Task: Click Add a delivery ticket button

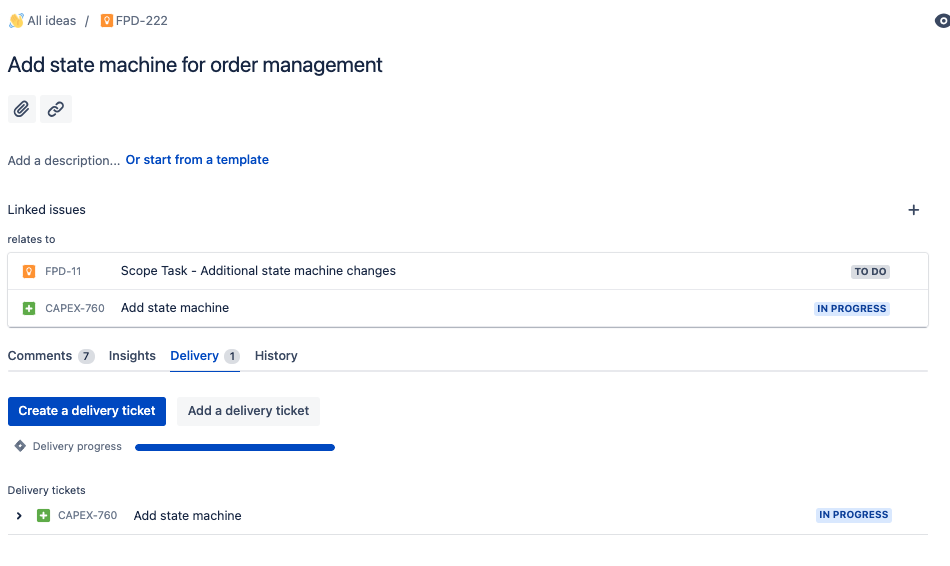Action: [x=248, y=411]
